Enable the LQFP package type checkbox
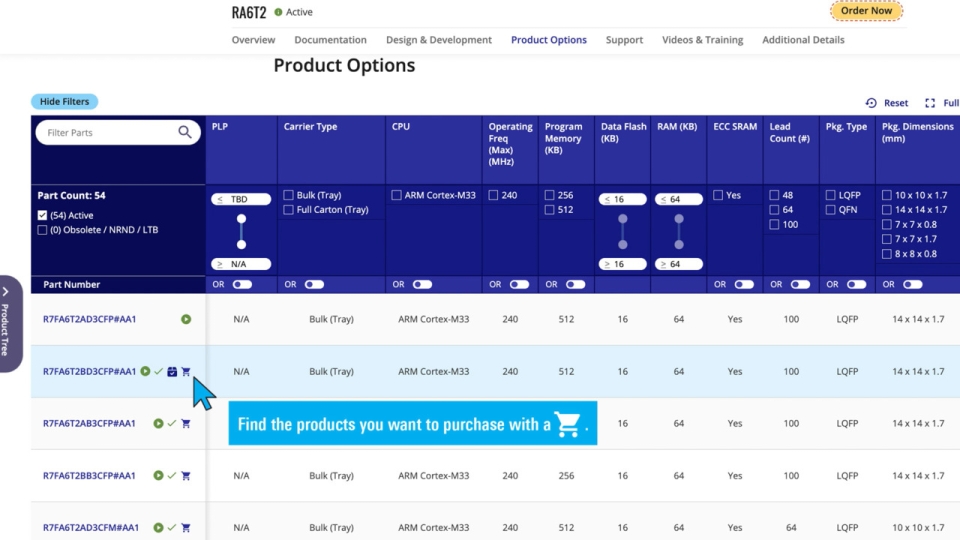The height and width of the screenshot is (540, 960). point(830,196)
